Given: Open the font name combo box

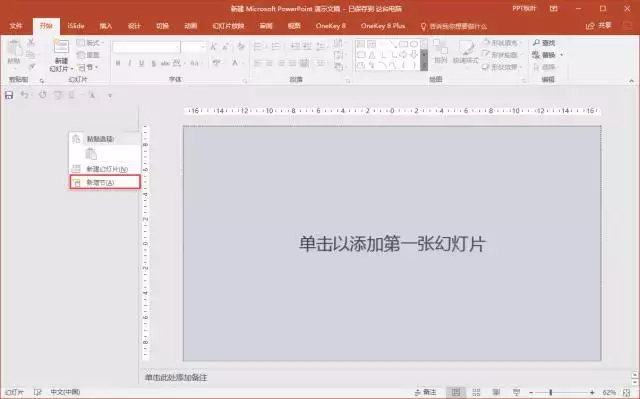Looking at the screenshot, I should pyautogui.click(x=147, y=47).
